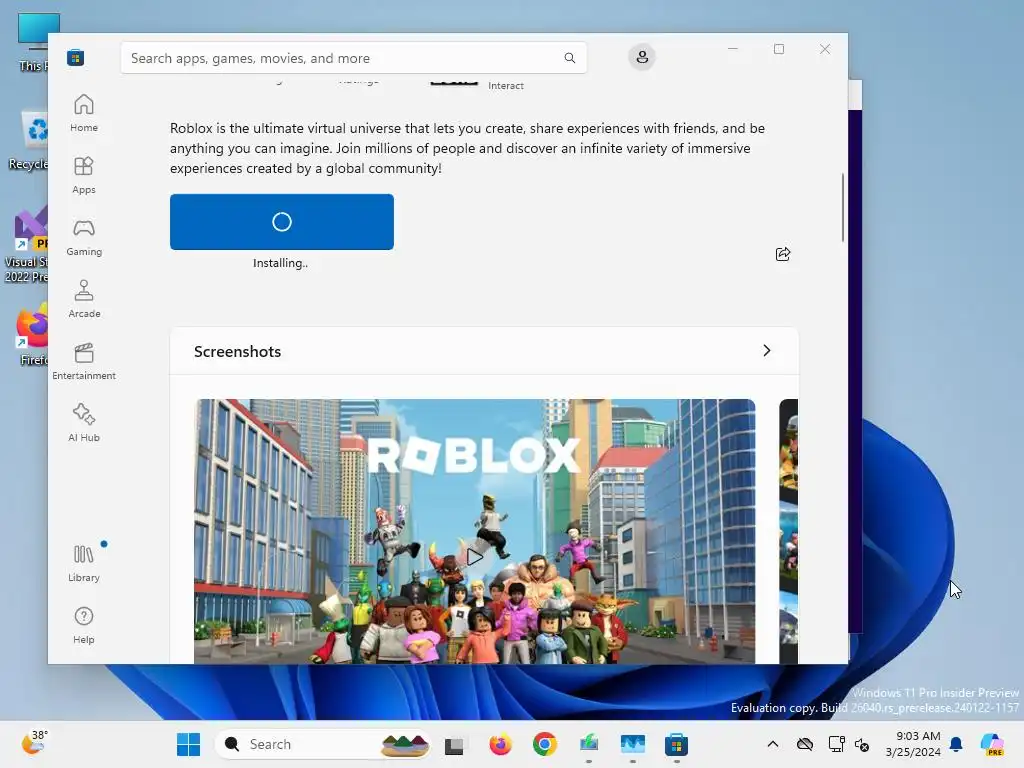The width and height of the screenshot is (1024, 768).
Task: Open the Home section in Store sidebar
Action: point(84,113)
